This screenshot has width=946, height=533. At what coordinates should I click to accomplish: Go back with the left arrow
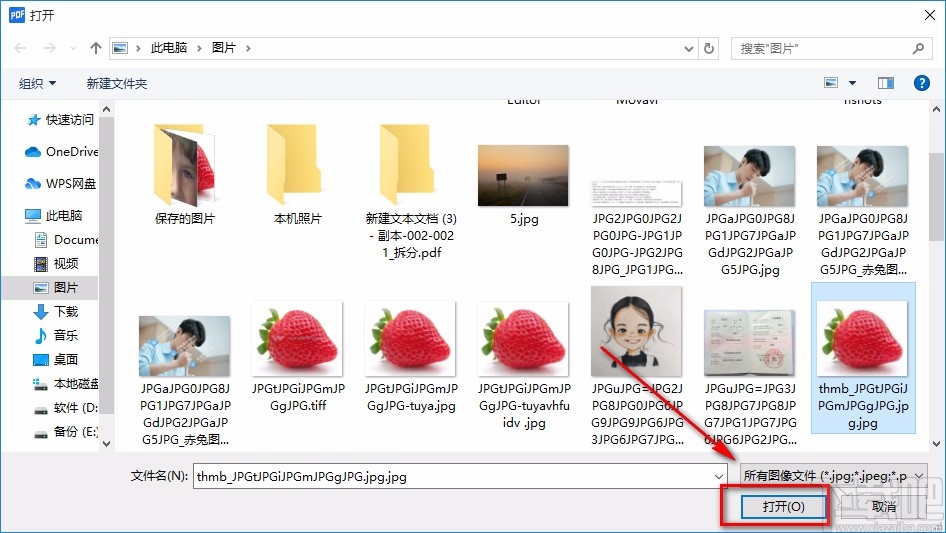tap(20, 48)
